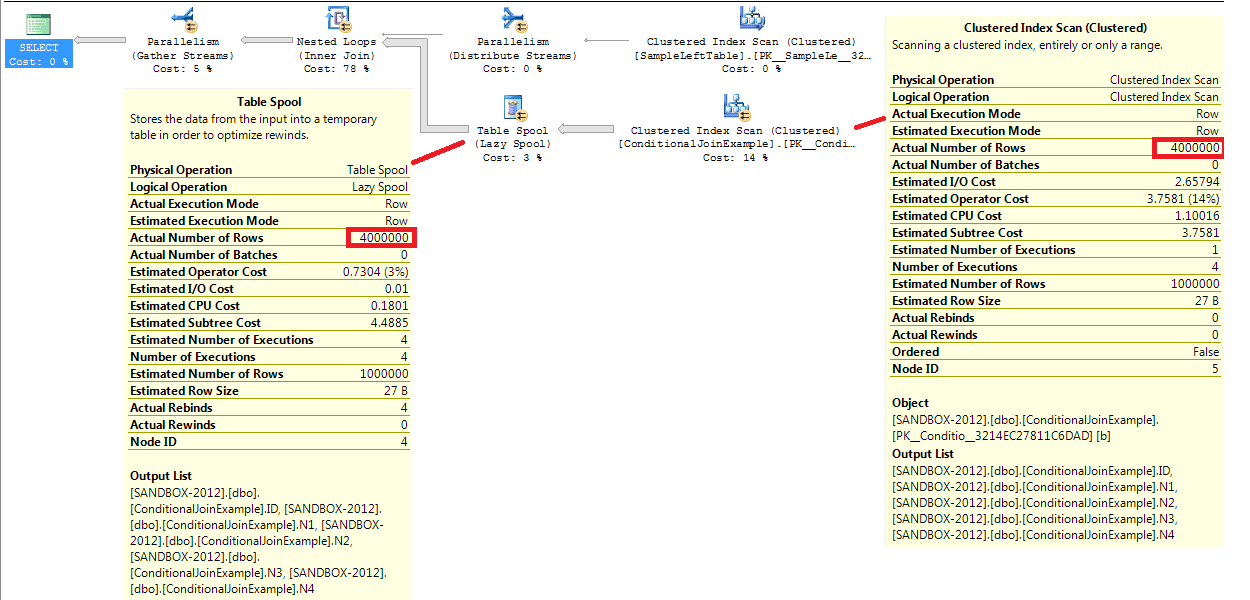Click 'Physical Operation' row in Table Spool tooltip
Viewport: 1250px width, 600px height.
(269, 170)
